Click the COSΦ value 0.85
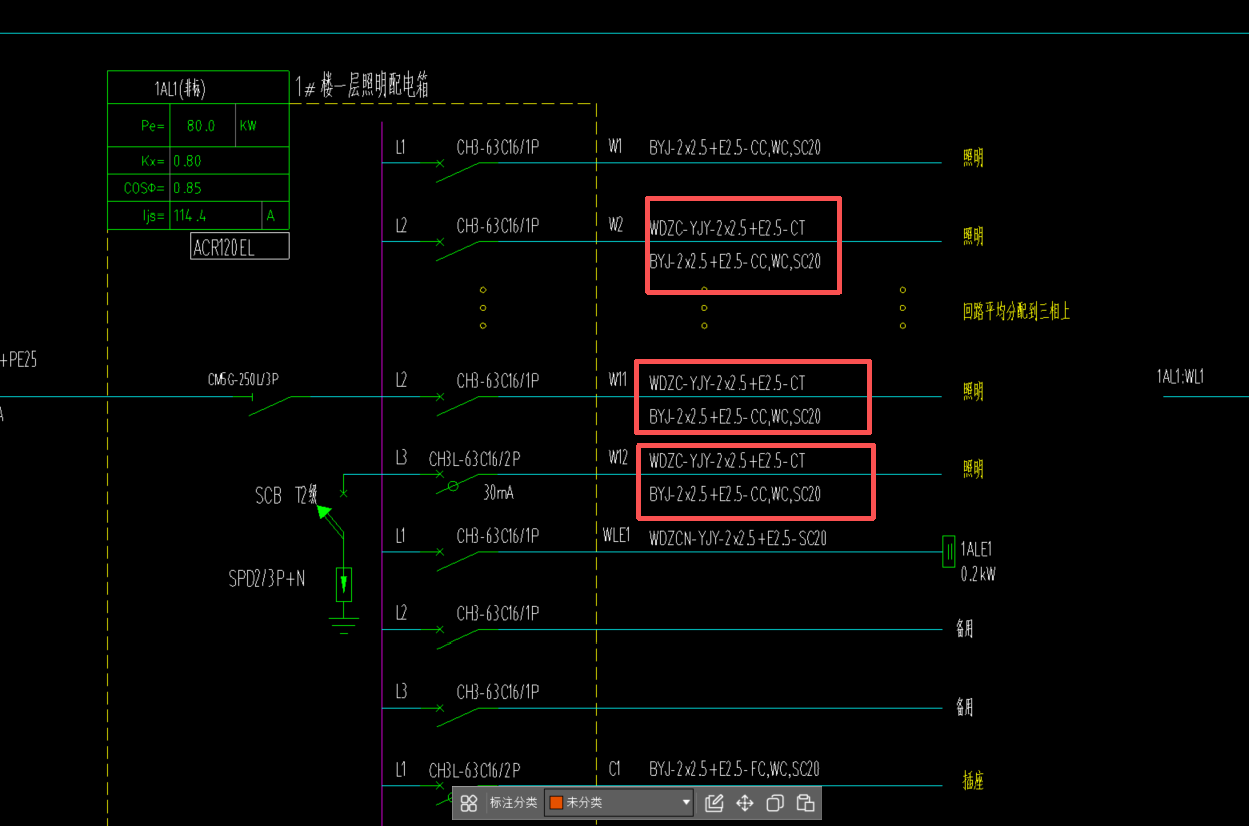Image resolution: width=1249 pixels, height=826 pixels. click(187, 188)
